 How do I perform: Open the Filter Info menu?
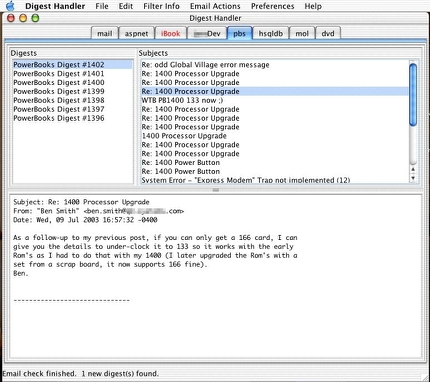(161, 6)
